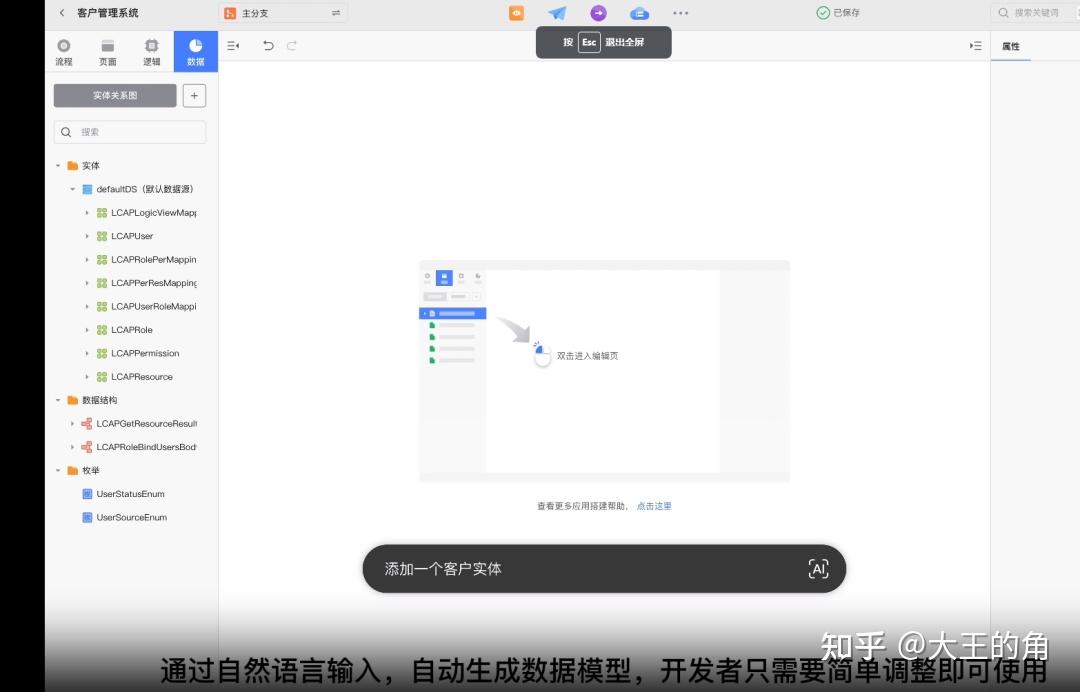Collapse the 实体 folder

tap(58, 166)
